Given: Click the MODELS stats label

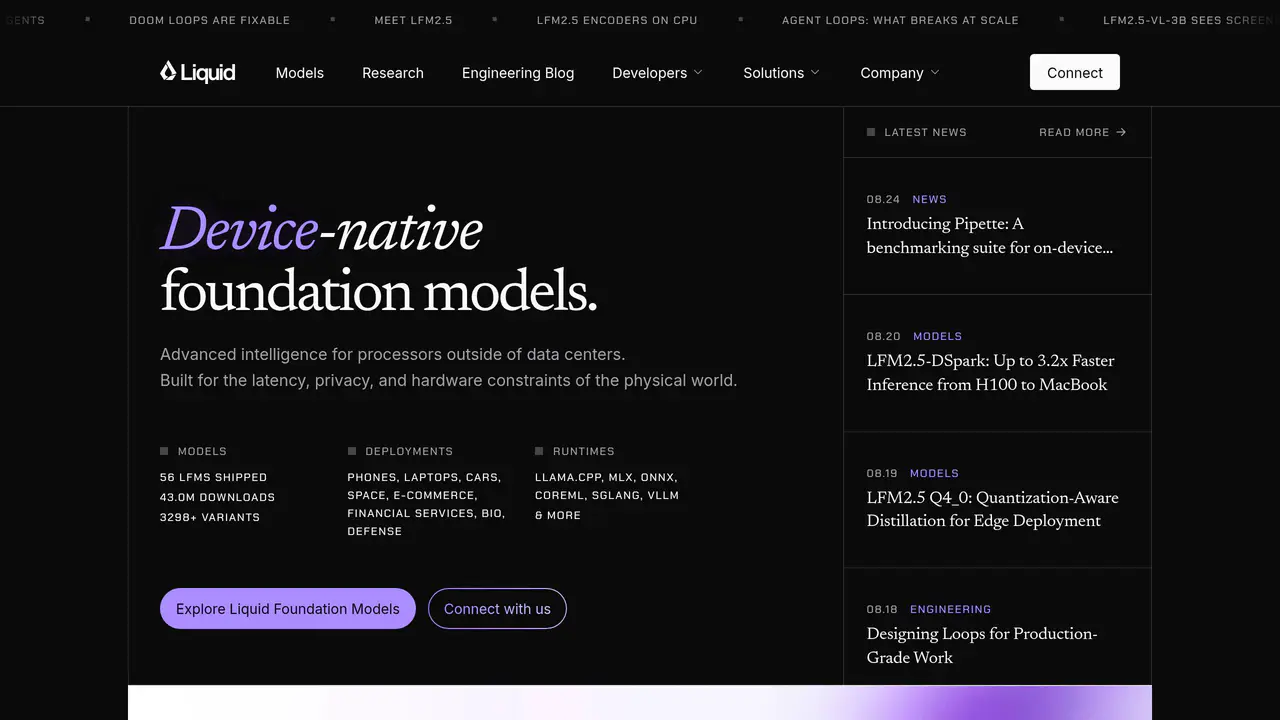Looking at the screenshot, I should (202, 451).
